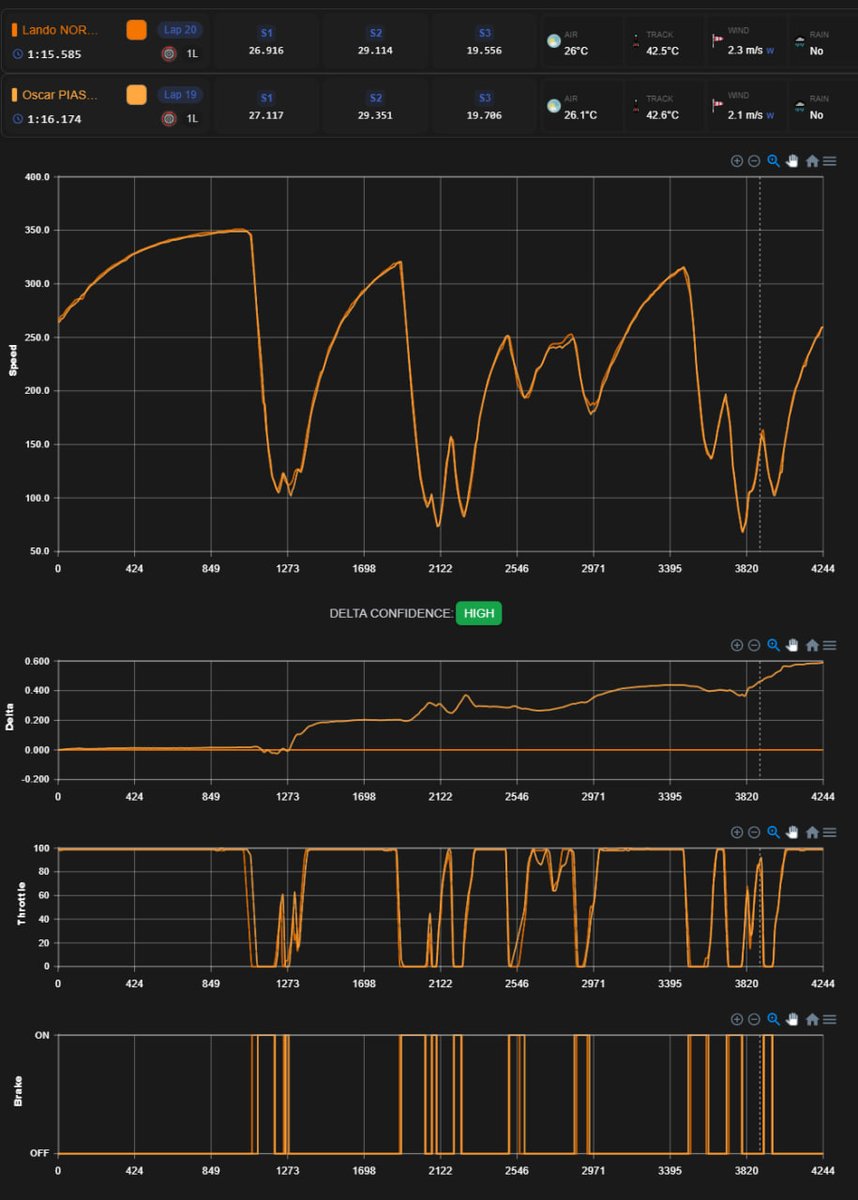
Task: Click Oscar Piastri light orange color swatch
Action: [137, 95]
